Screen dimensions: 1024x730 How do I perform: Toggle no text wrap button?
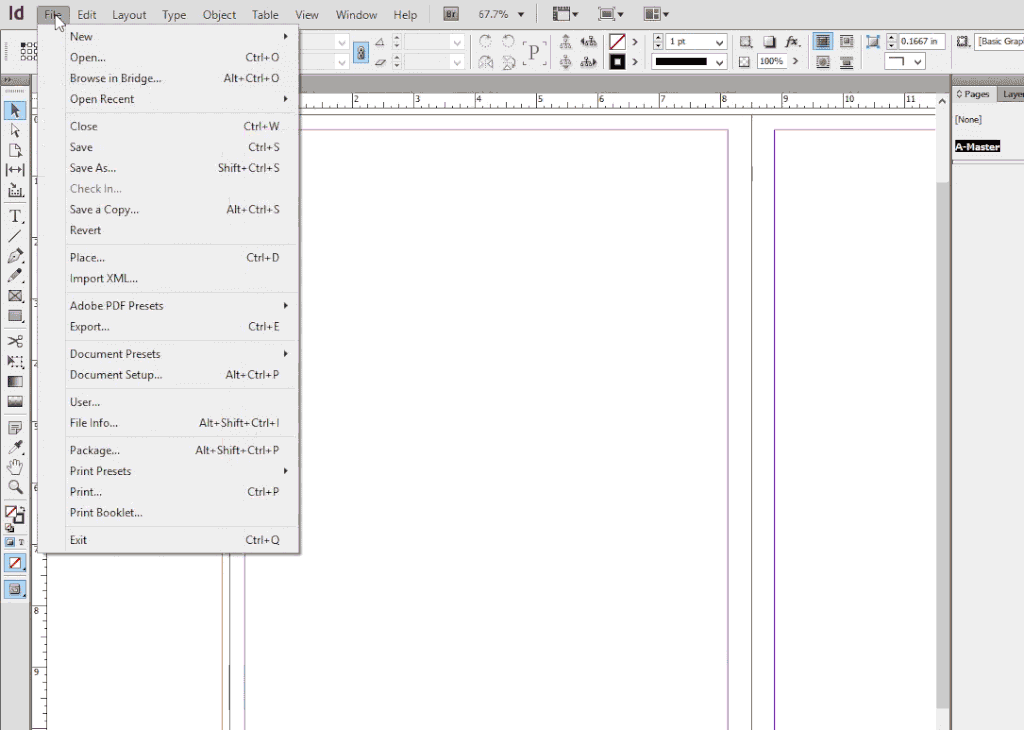(823, 42)
